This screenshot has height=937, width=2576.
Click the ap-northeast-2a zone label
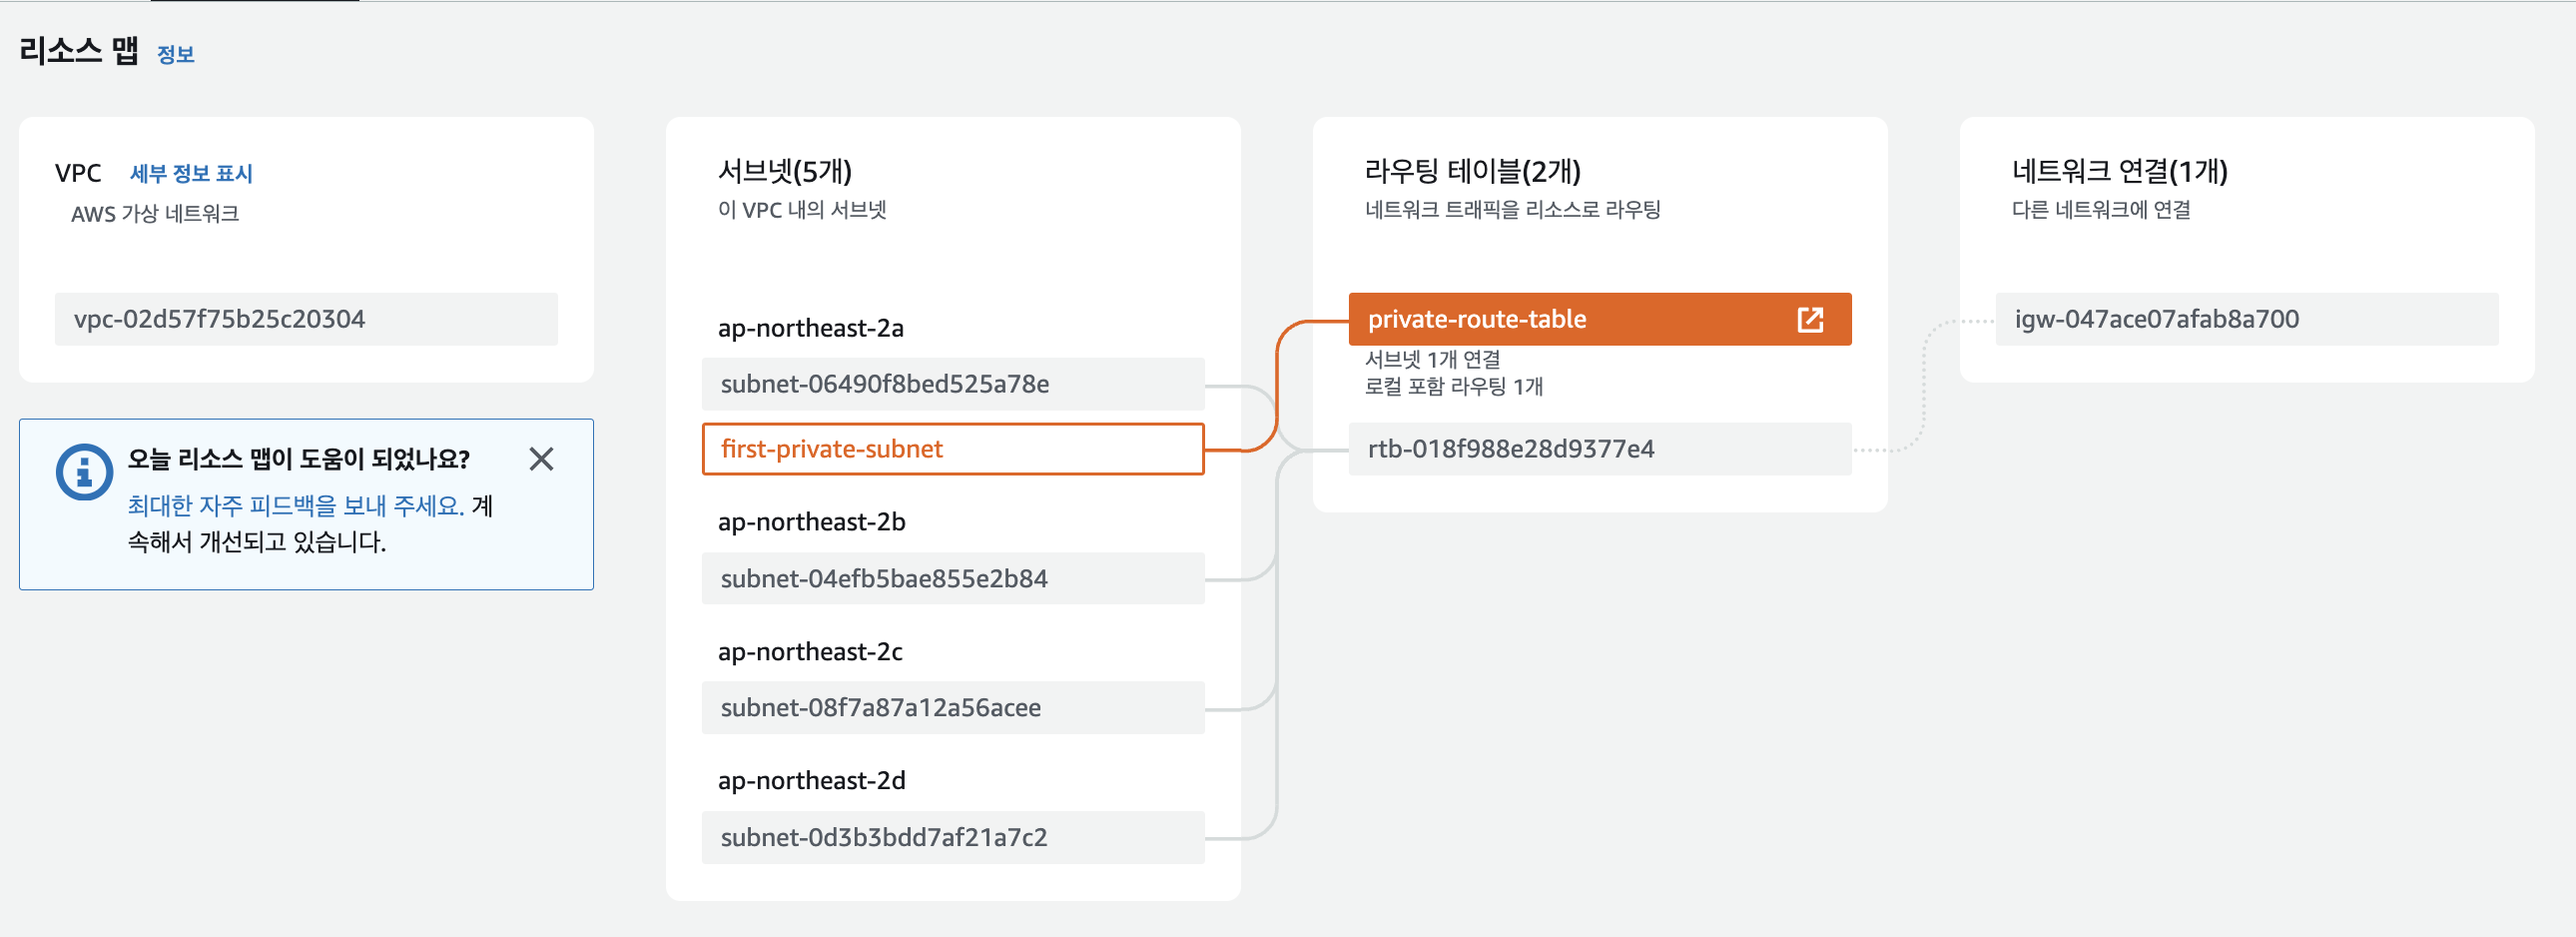tap(810, 328)
